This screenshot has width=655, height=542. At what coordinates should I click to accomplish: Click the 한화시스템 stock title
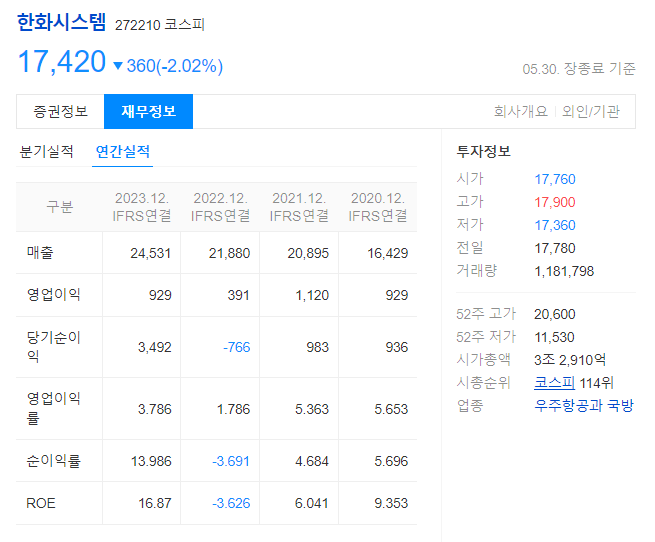61,22
